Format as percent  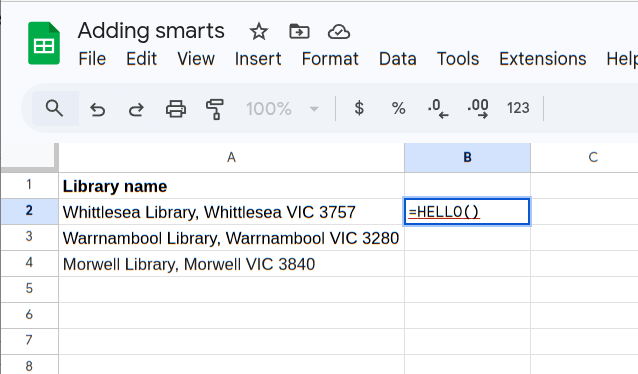(398, 108)
